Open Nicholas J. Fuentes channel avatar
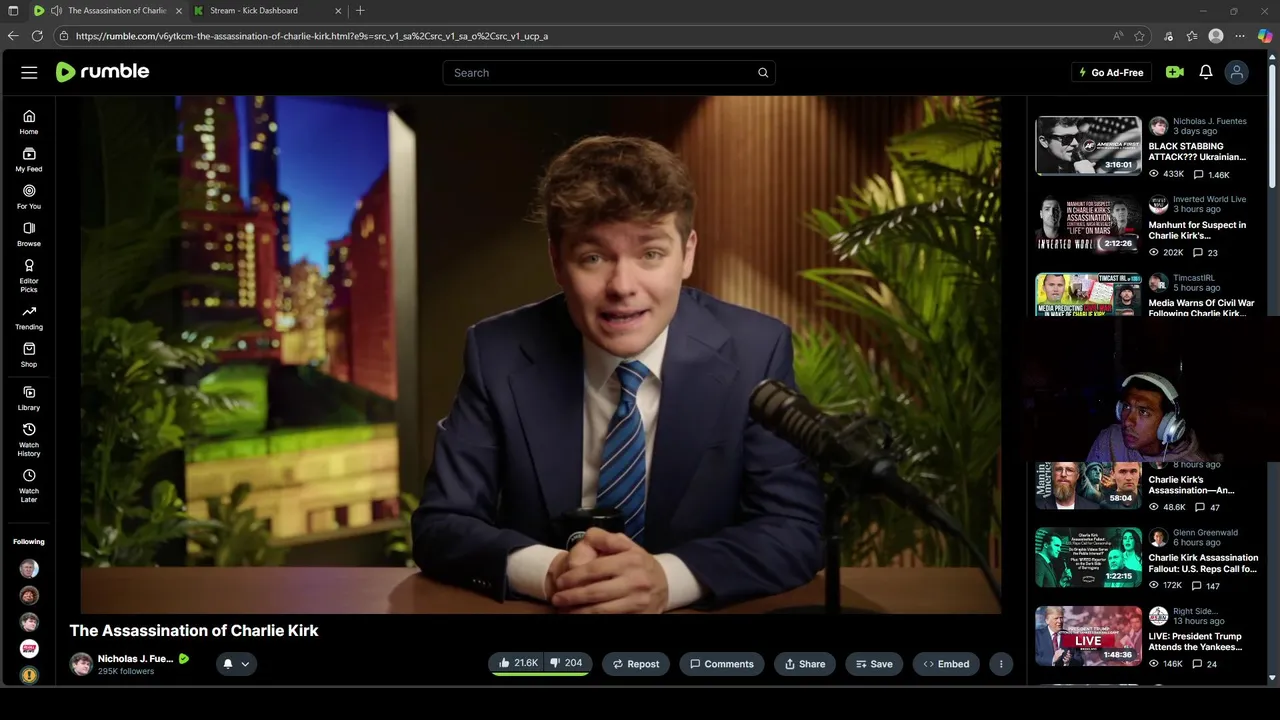The image size is (1280, 720). [x=81, y=664]
